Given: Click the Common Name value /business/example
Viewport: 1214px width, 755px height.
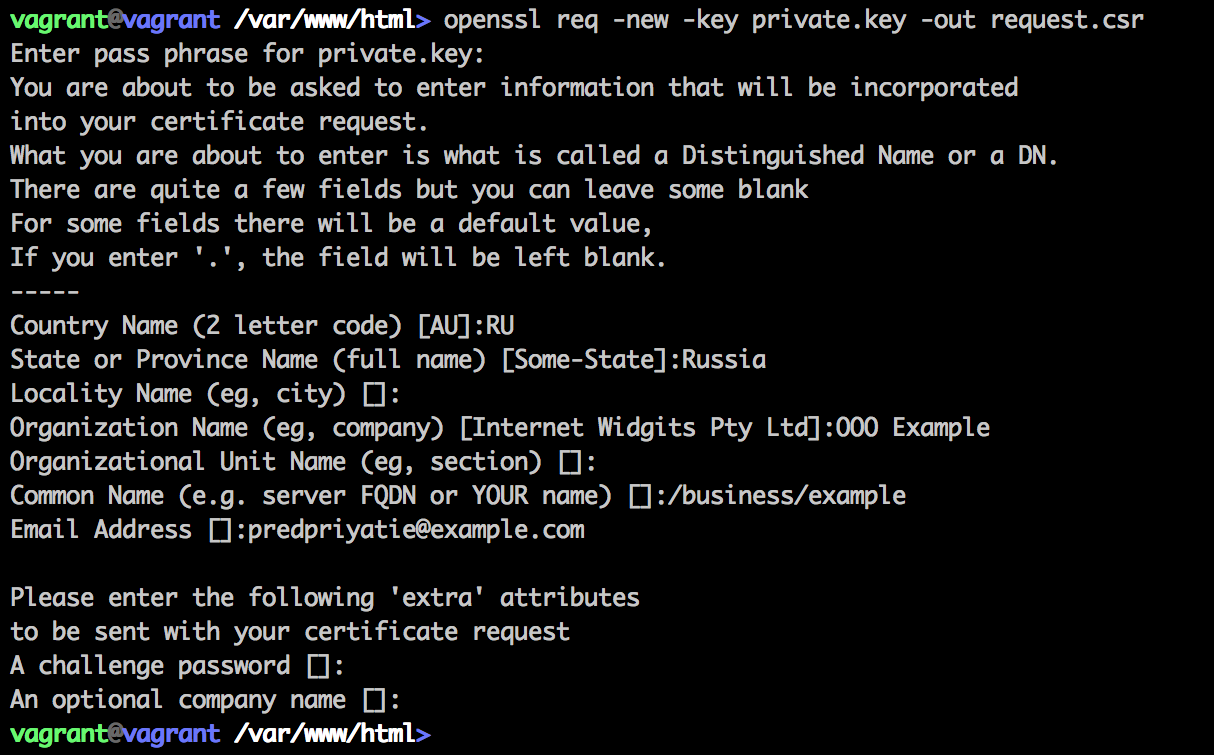Looking at the screenshot, I should [780, 495].
